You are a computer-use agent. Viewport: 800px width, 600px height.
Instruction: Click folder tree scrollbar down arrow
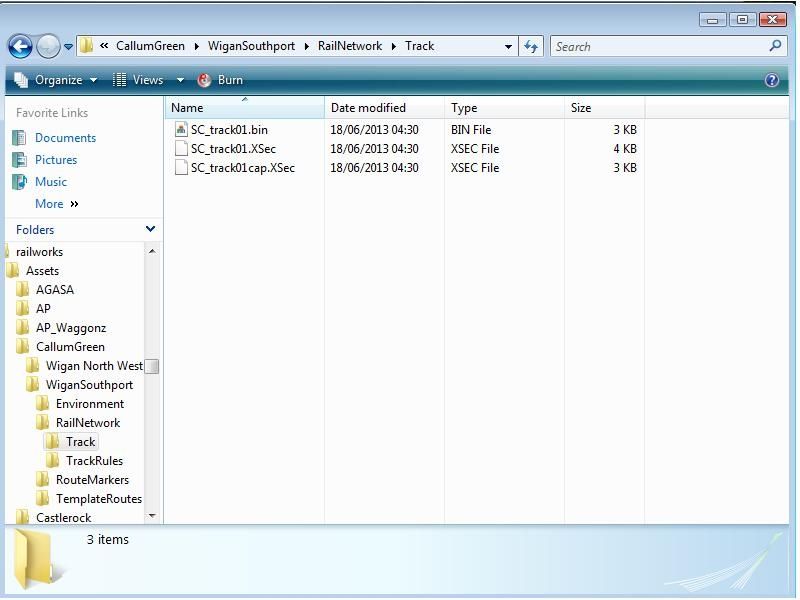152,516
